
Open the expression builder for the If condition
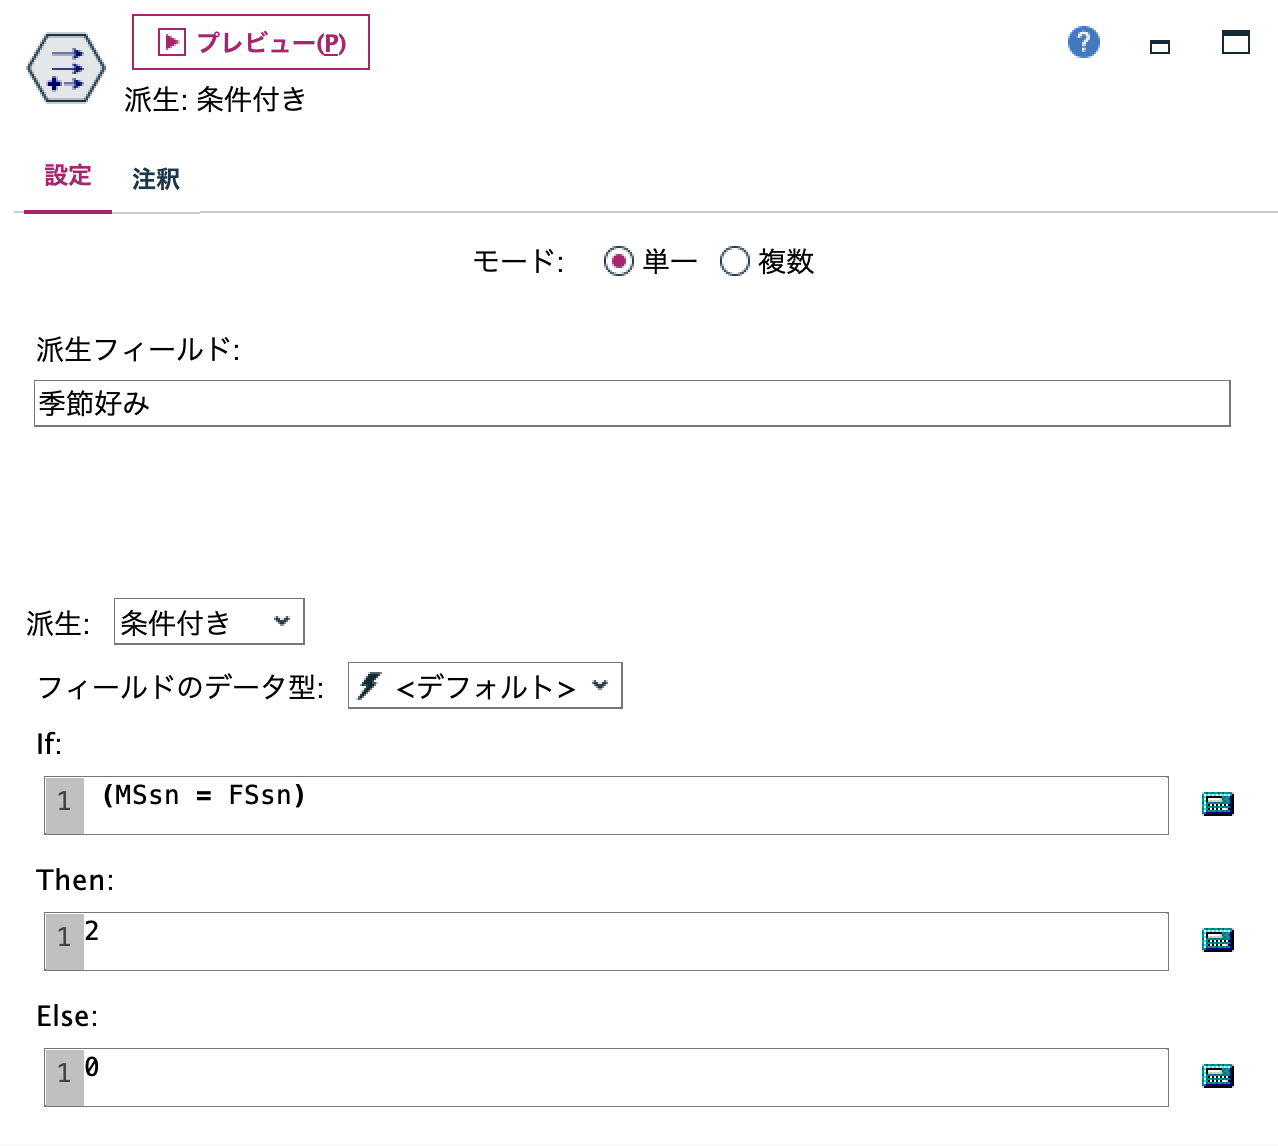[1216, 803]
